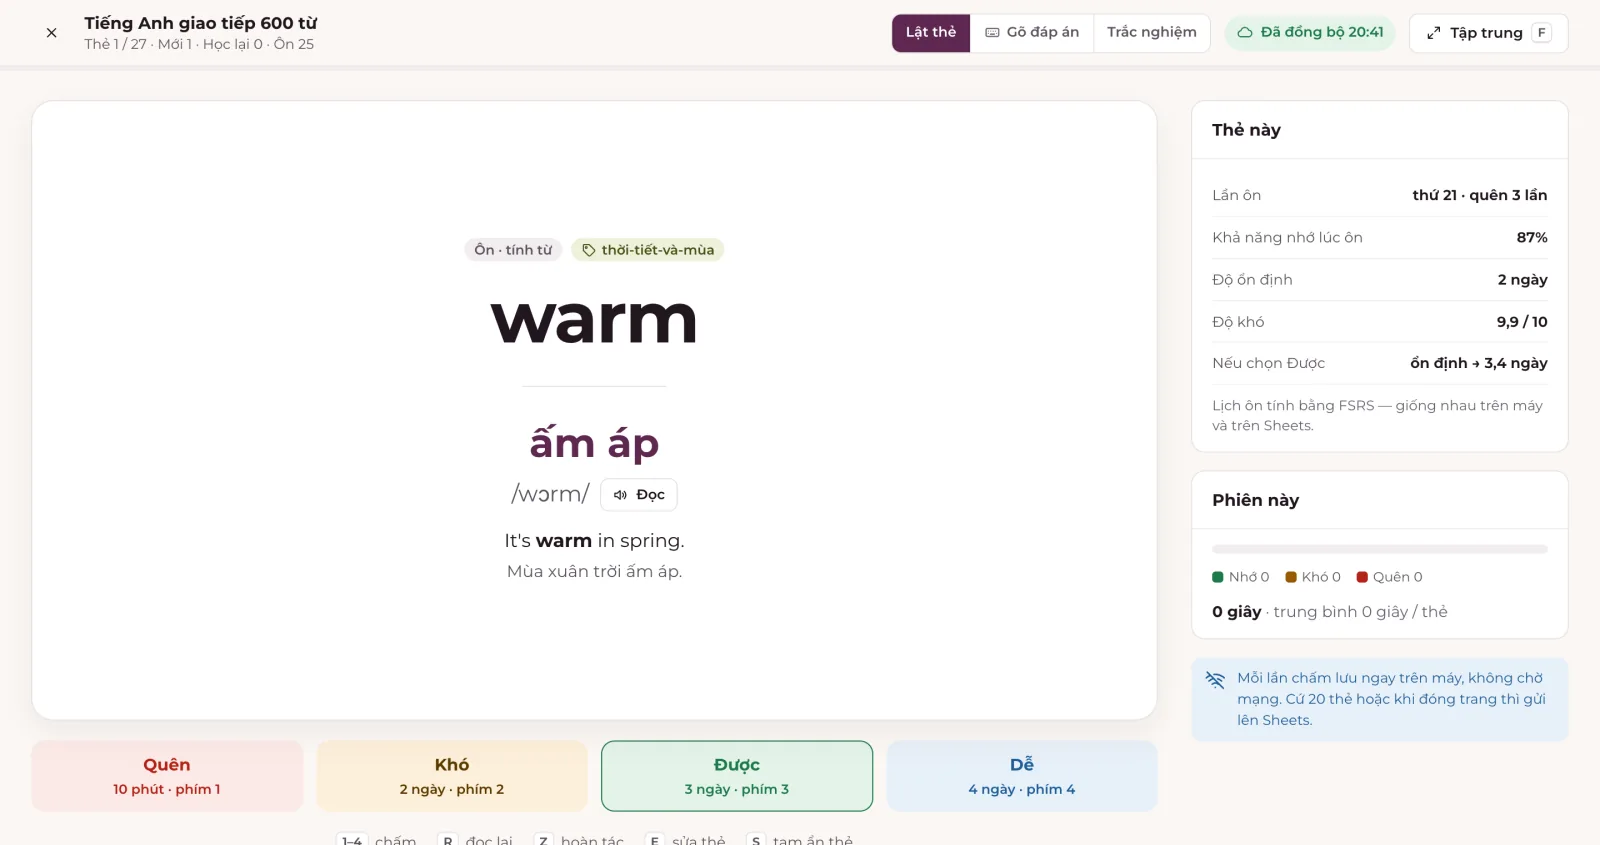Image resolution: width=1600 pixels, height=845 pixels.
Task: Click the Độ ổn định value 2 ngày
Action: click(x=1522, y=280)
